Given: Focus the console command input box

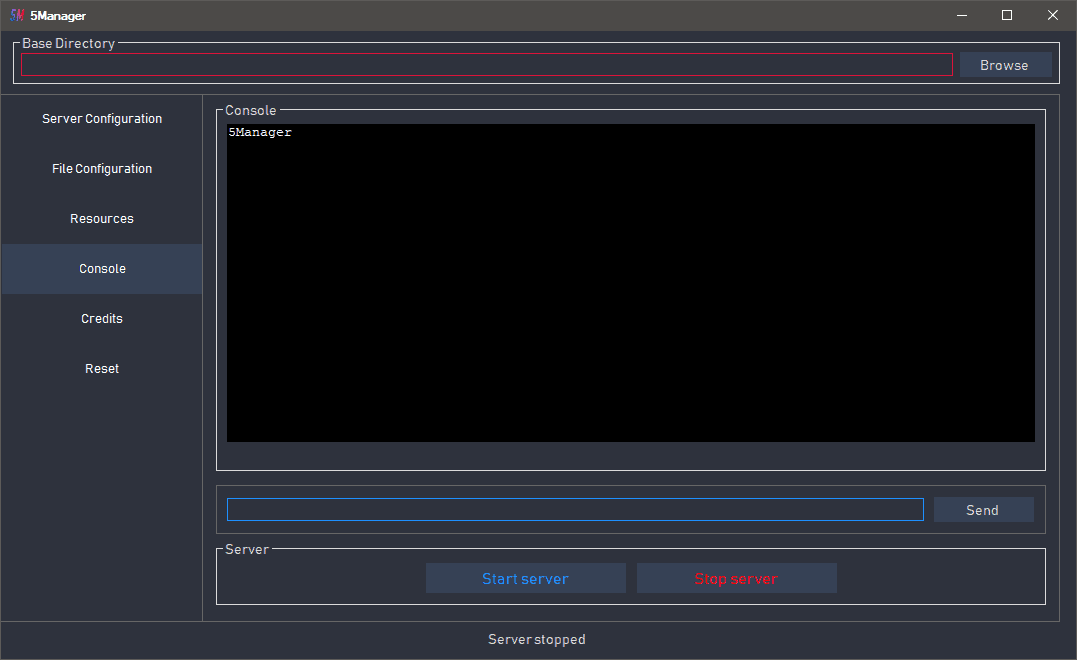Looking at the screenshot, I should 575,510.
